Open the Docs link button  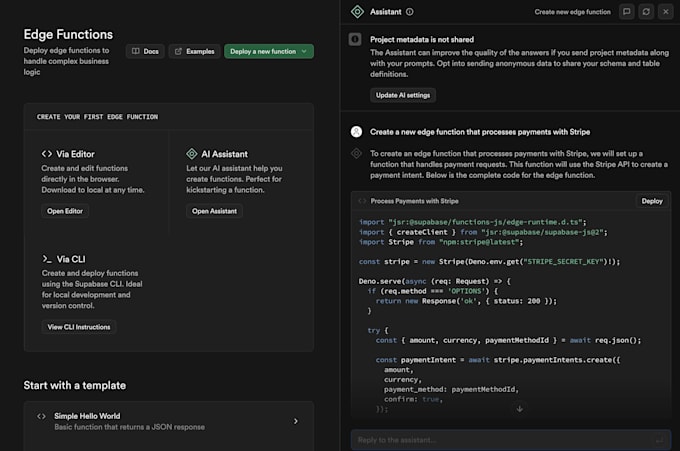coord(145,51)
